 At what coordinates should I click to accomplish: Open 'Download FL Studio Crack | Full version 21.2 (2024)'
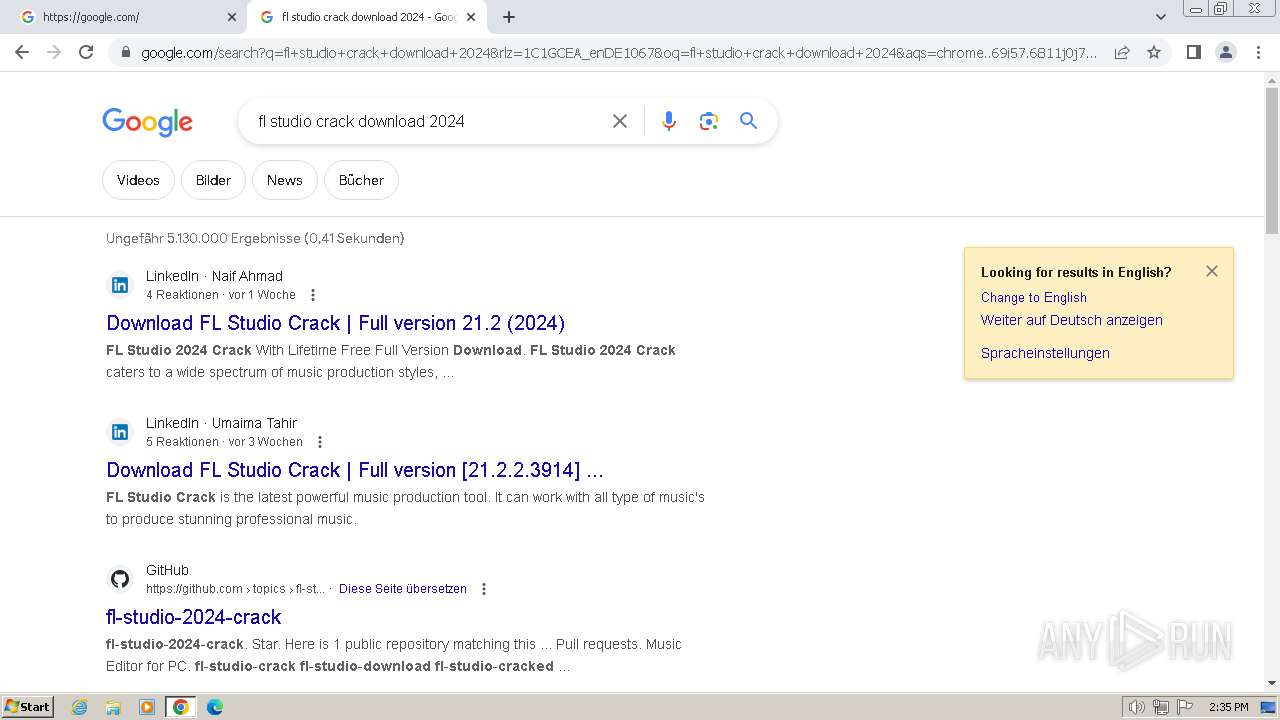pos(335,323)
